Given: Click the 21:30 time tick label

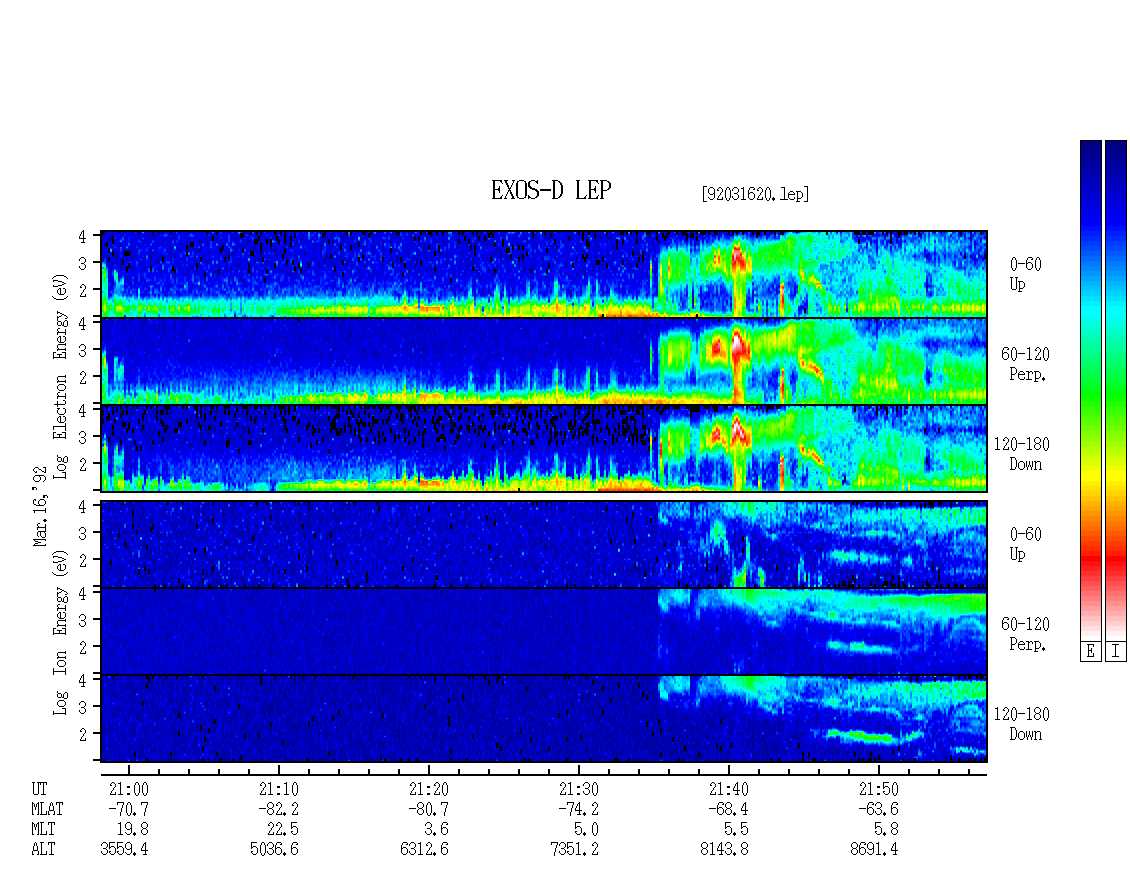Looking at the screenshot, I should (579, 789).
